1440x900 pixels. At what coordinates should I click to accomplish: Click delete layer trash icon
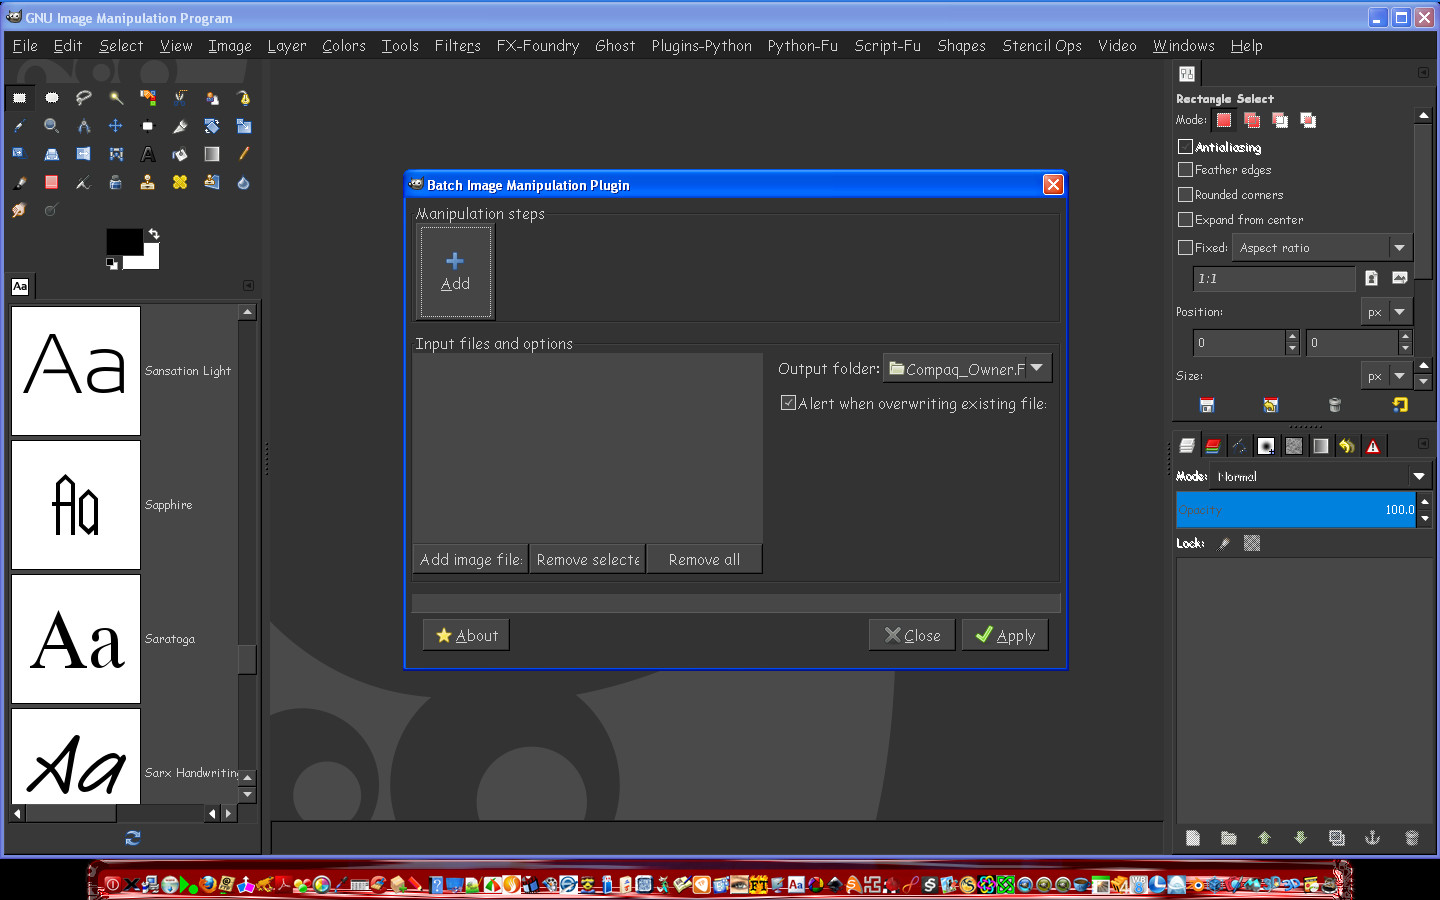1411,838
